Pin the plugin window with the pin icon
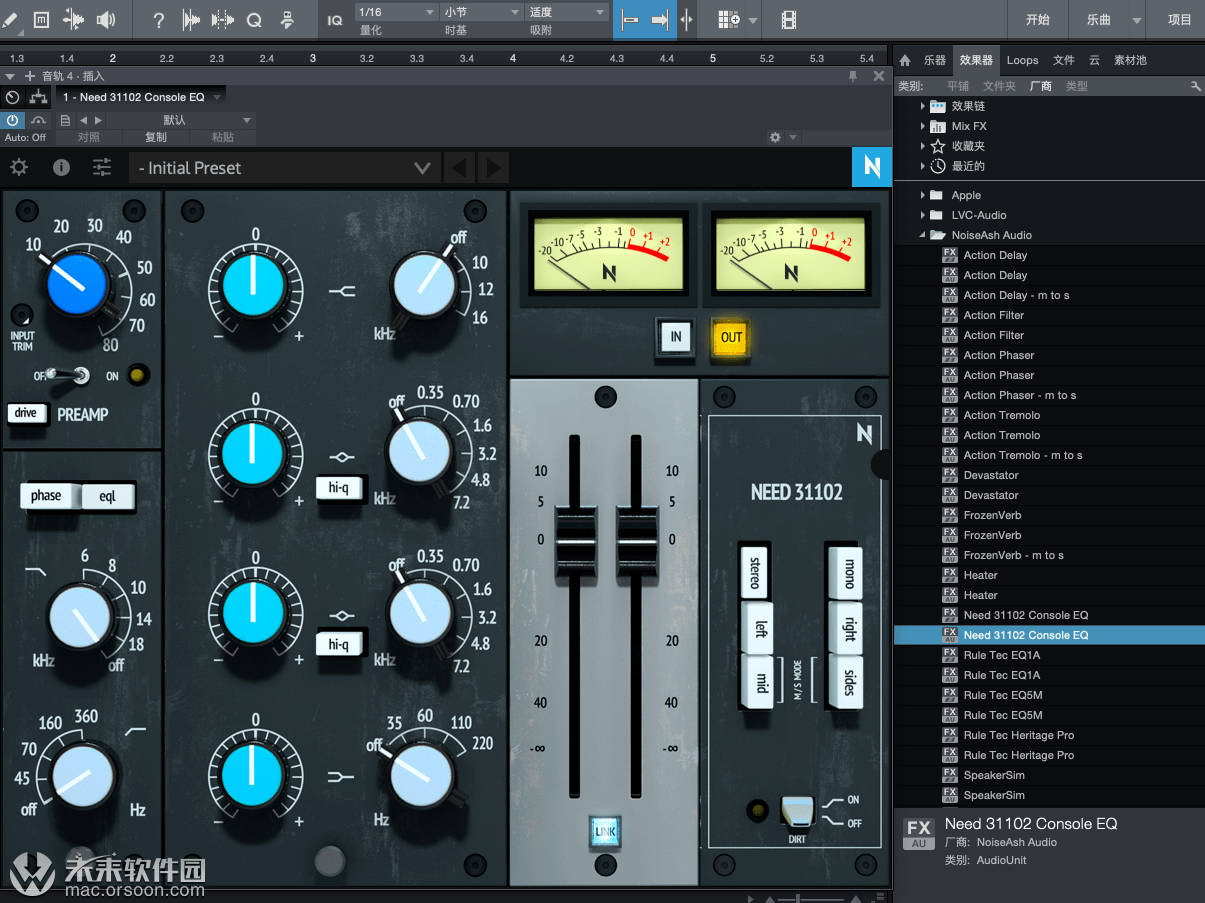The height and width of the screenshot is (903, 1205). pyautogui.click(x=853, y=76)
